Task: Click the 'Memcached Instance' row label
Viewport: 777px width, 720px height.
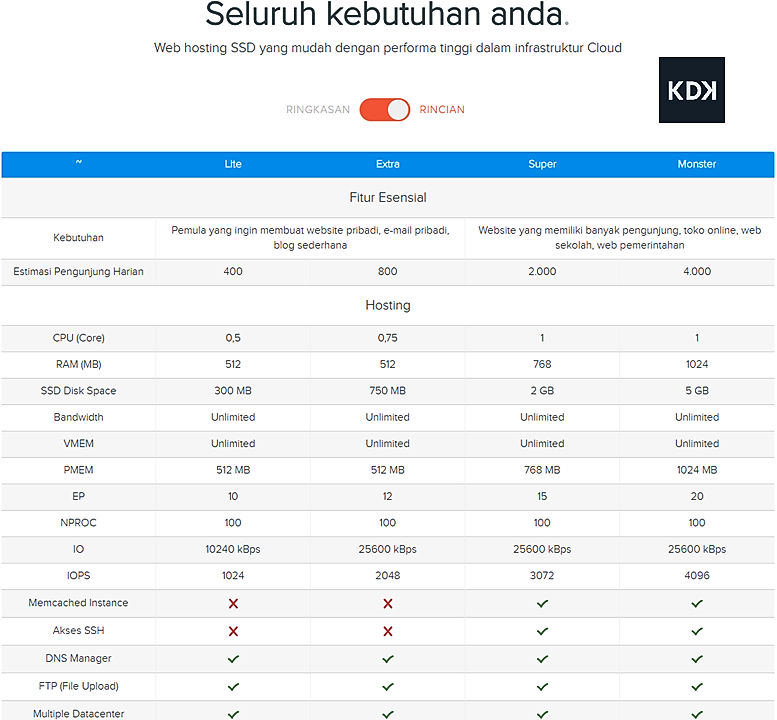Action: pyautogui.click(x=78, y=603)
